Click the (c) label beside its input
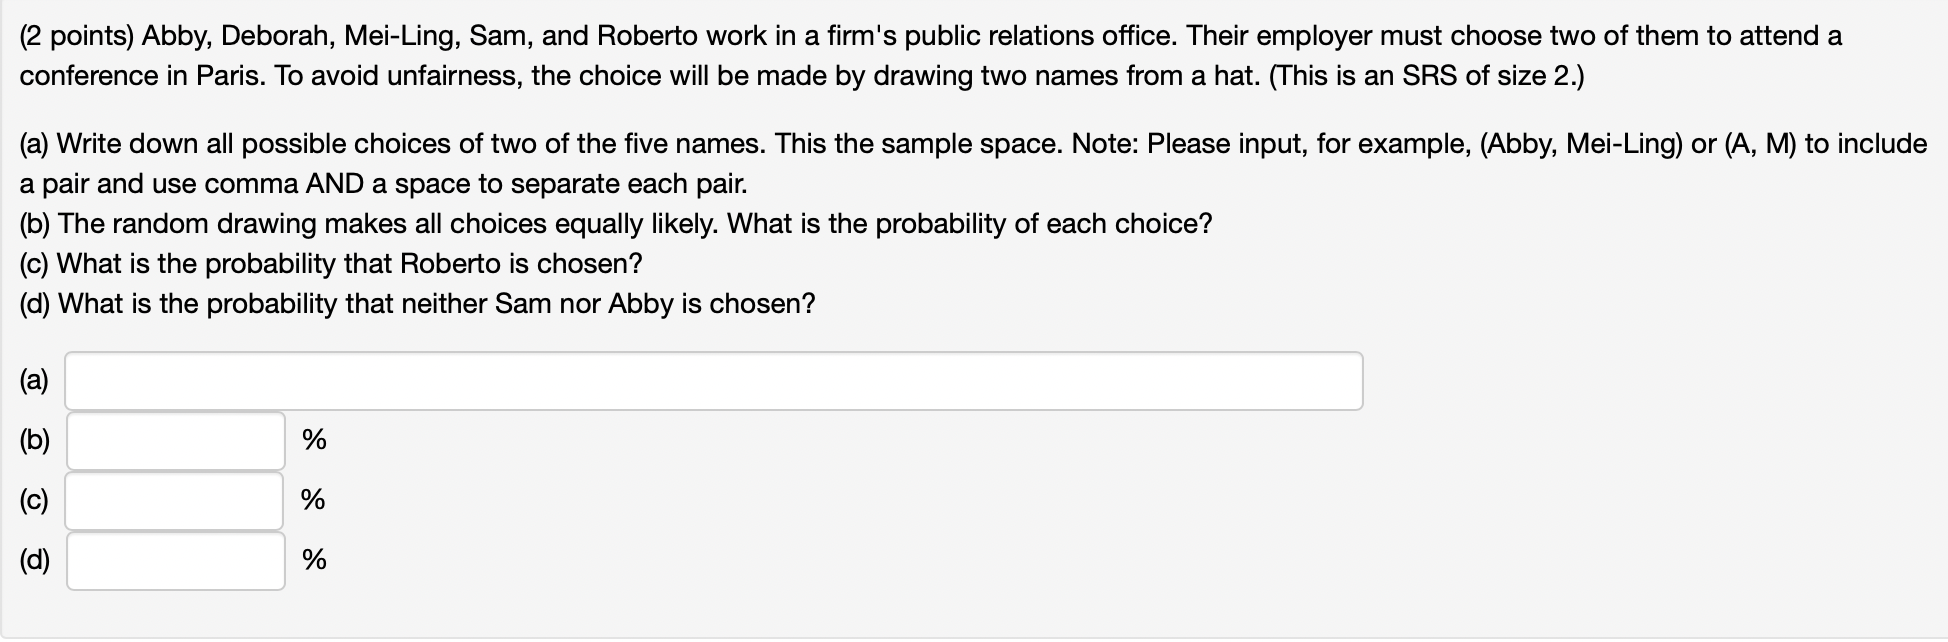Image resolution: width=1948 pixels, height=642 pixels. pos(34,501)
